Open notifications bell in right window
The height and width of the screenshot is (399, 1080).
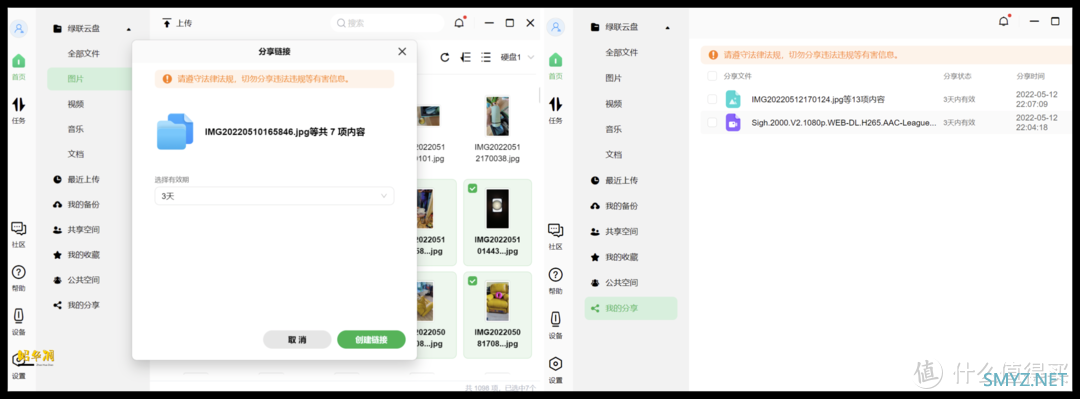click(x=1004, y=21)
